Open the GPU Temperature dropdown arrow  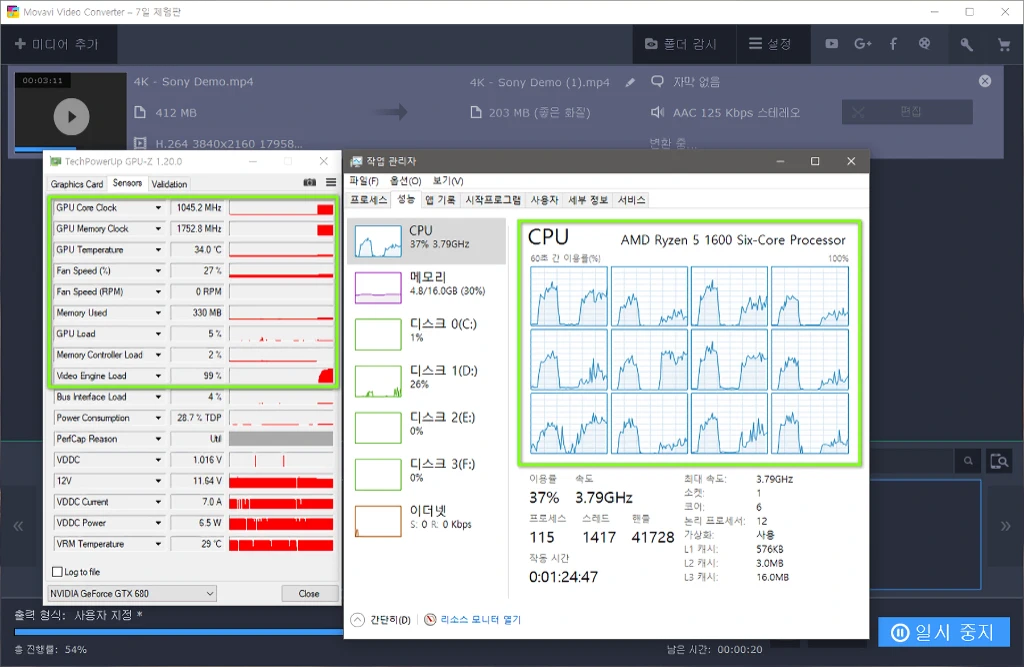158,250
